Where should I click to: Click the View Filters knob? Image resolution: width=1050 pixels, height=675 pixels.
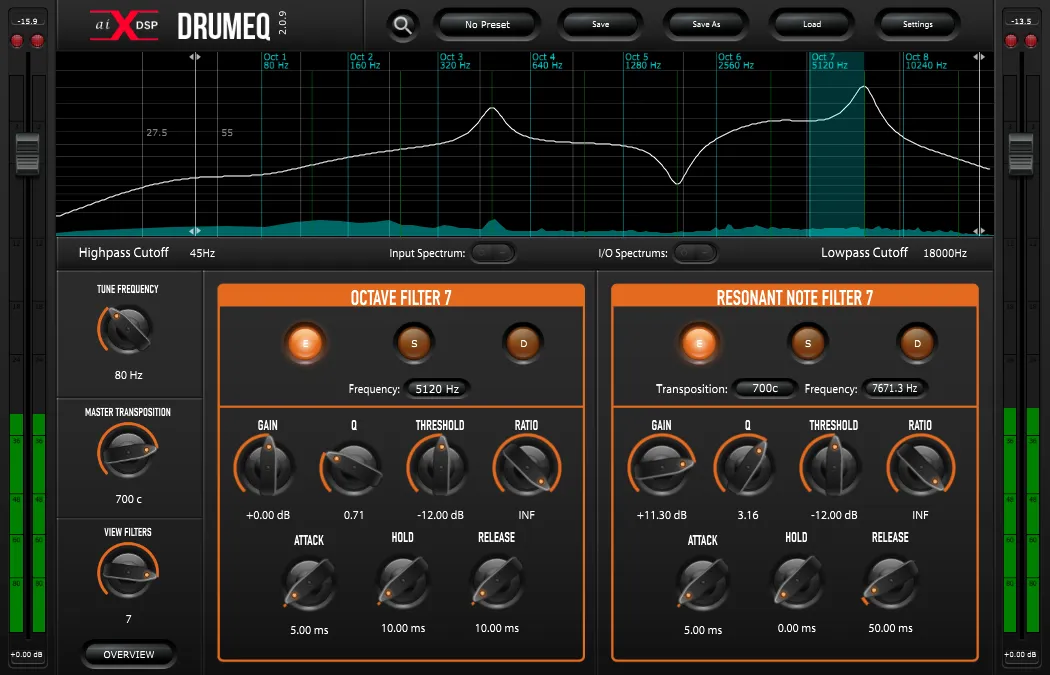point(127,573)
